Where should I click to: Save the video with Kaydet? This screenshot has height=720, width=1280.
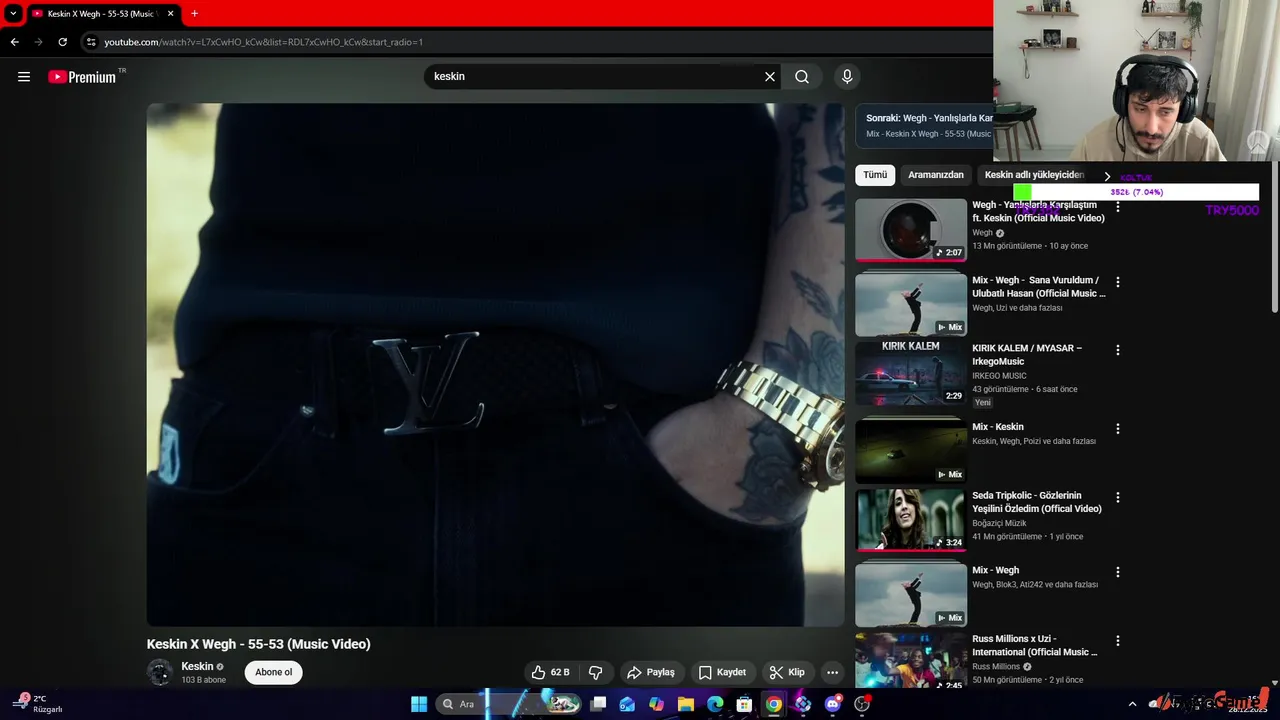click(x=722, y=672)
